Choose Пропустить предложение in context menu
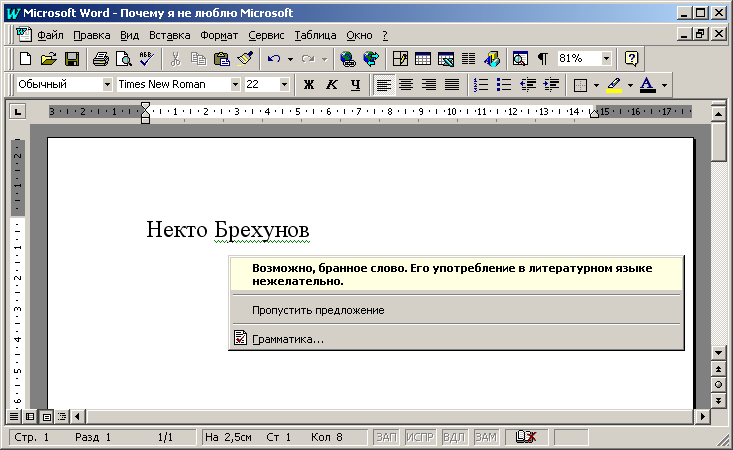 pos(317,310)
